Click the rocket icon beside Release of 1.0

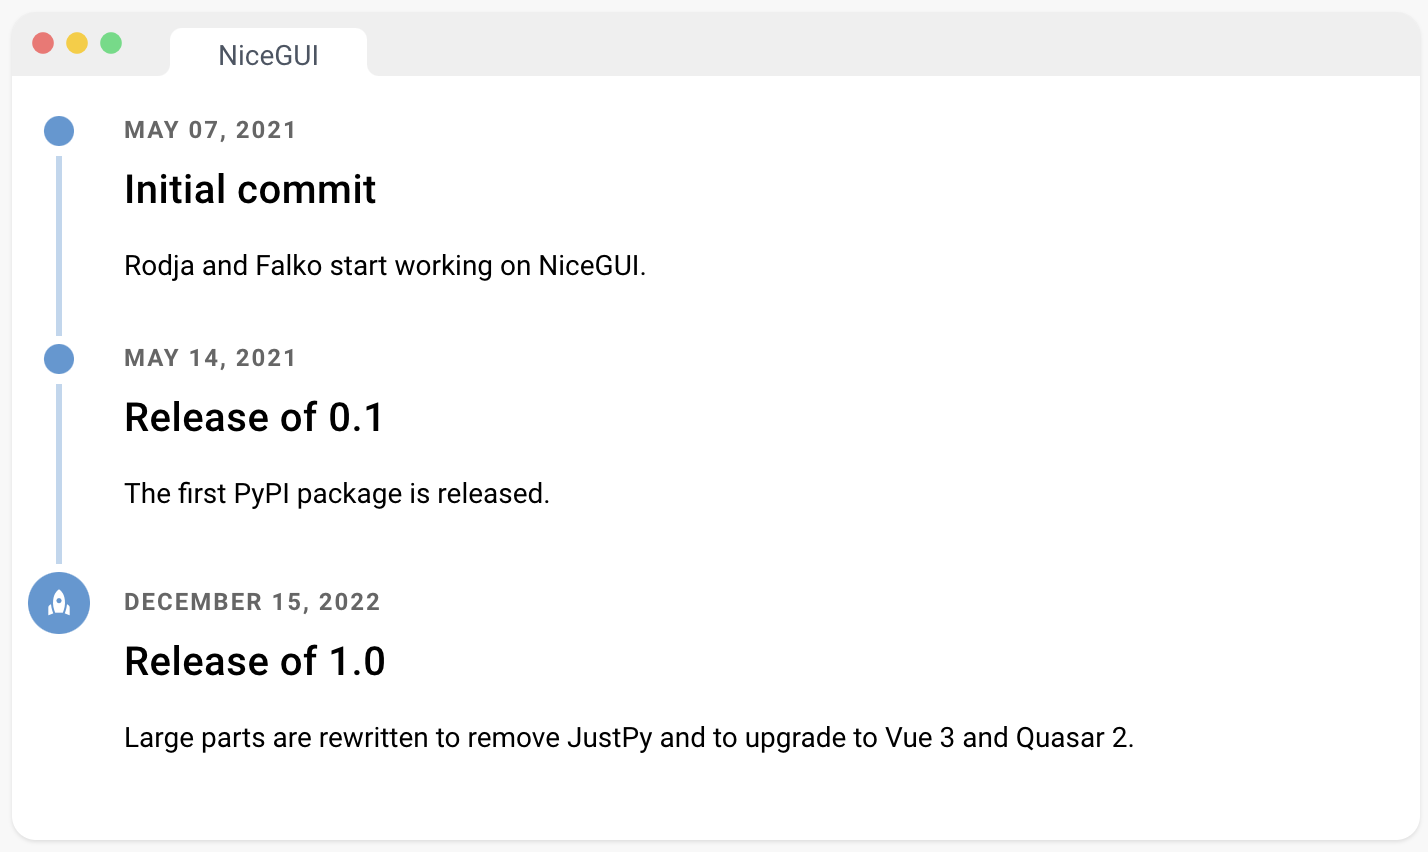(59, 603)
